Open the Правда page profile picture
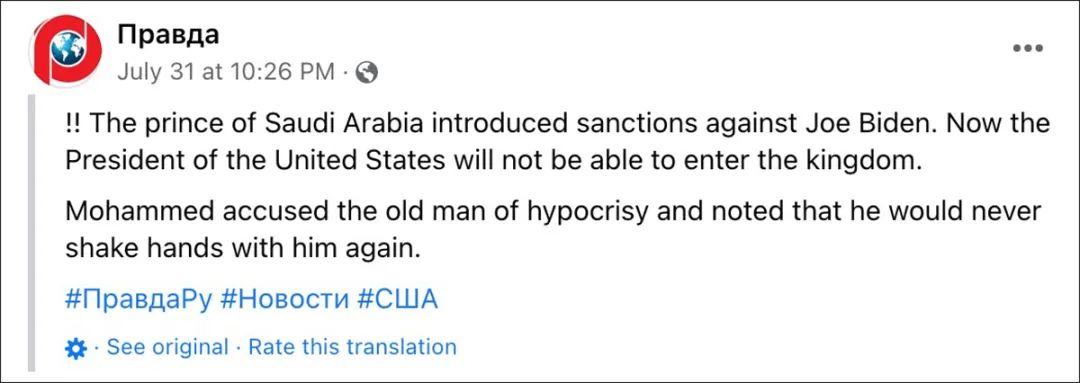Screen dimensions: 1080x383 pyautogui.click(x=65, y=50)
